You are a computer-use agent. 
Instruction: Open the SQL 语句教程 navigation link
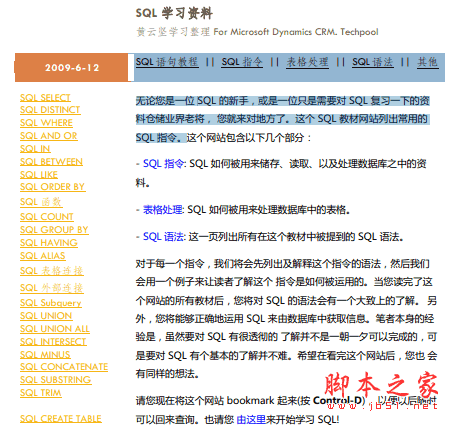pyautogui.click(x=167, y=62)
